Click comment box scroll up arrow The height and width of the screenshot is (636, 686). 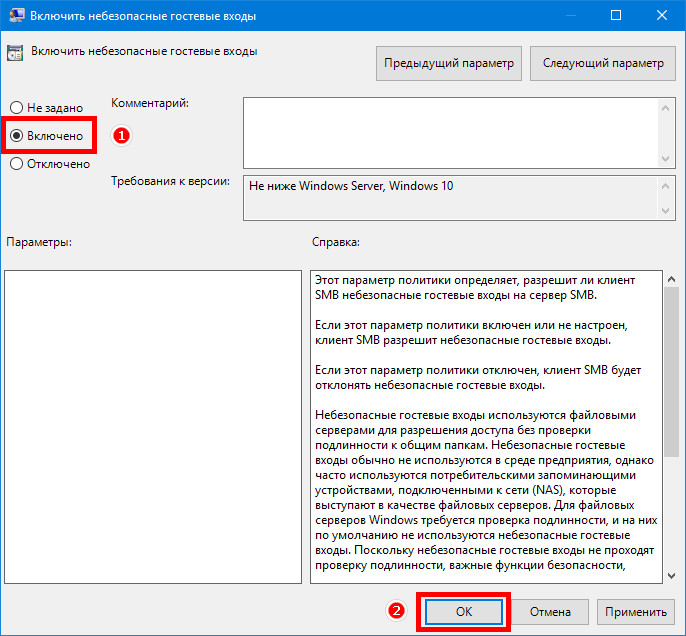[x=665, y=108]
